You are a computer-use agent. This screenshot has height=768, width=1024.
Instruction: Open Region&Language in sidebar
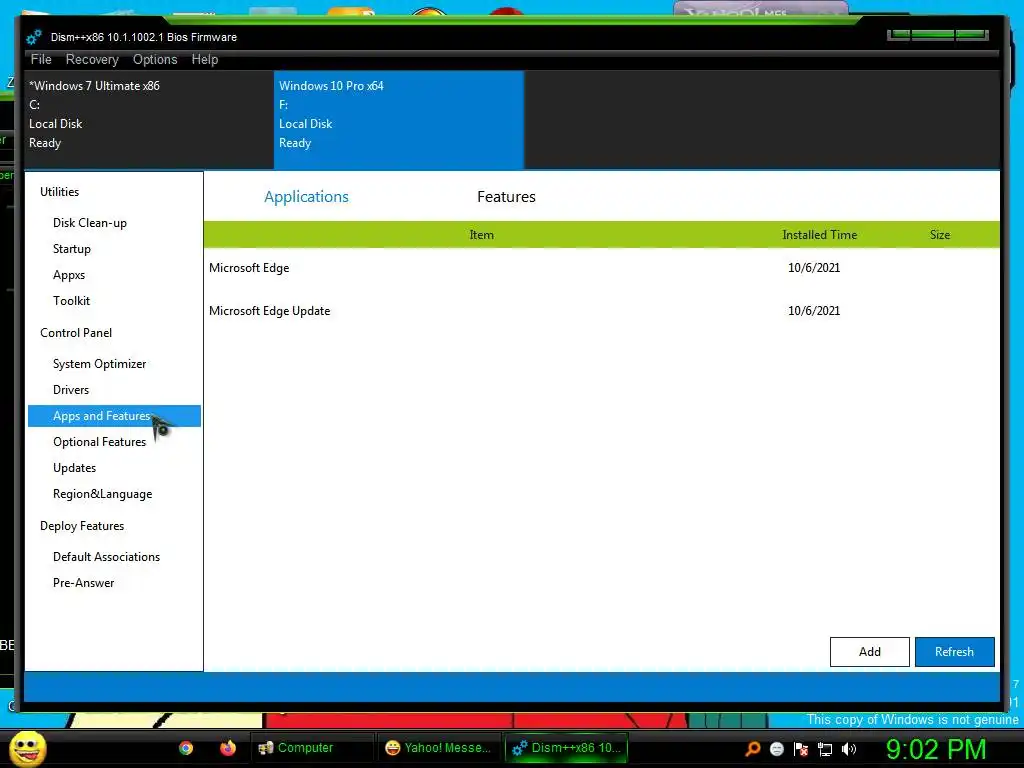tap(103, 494)
